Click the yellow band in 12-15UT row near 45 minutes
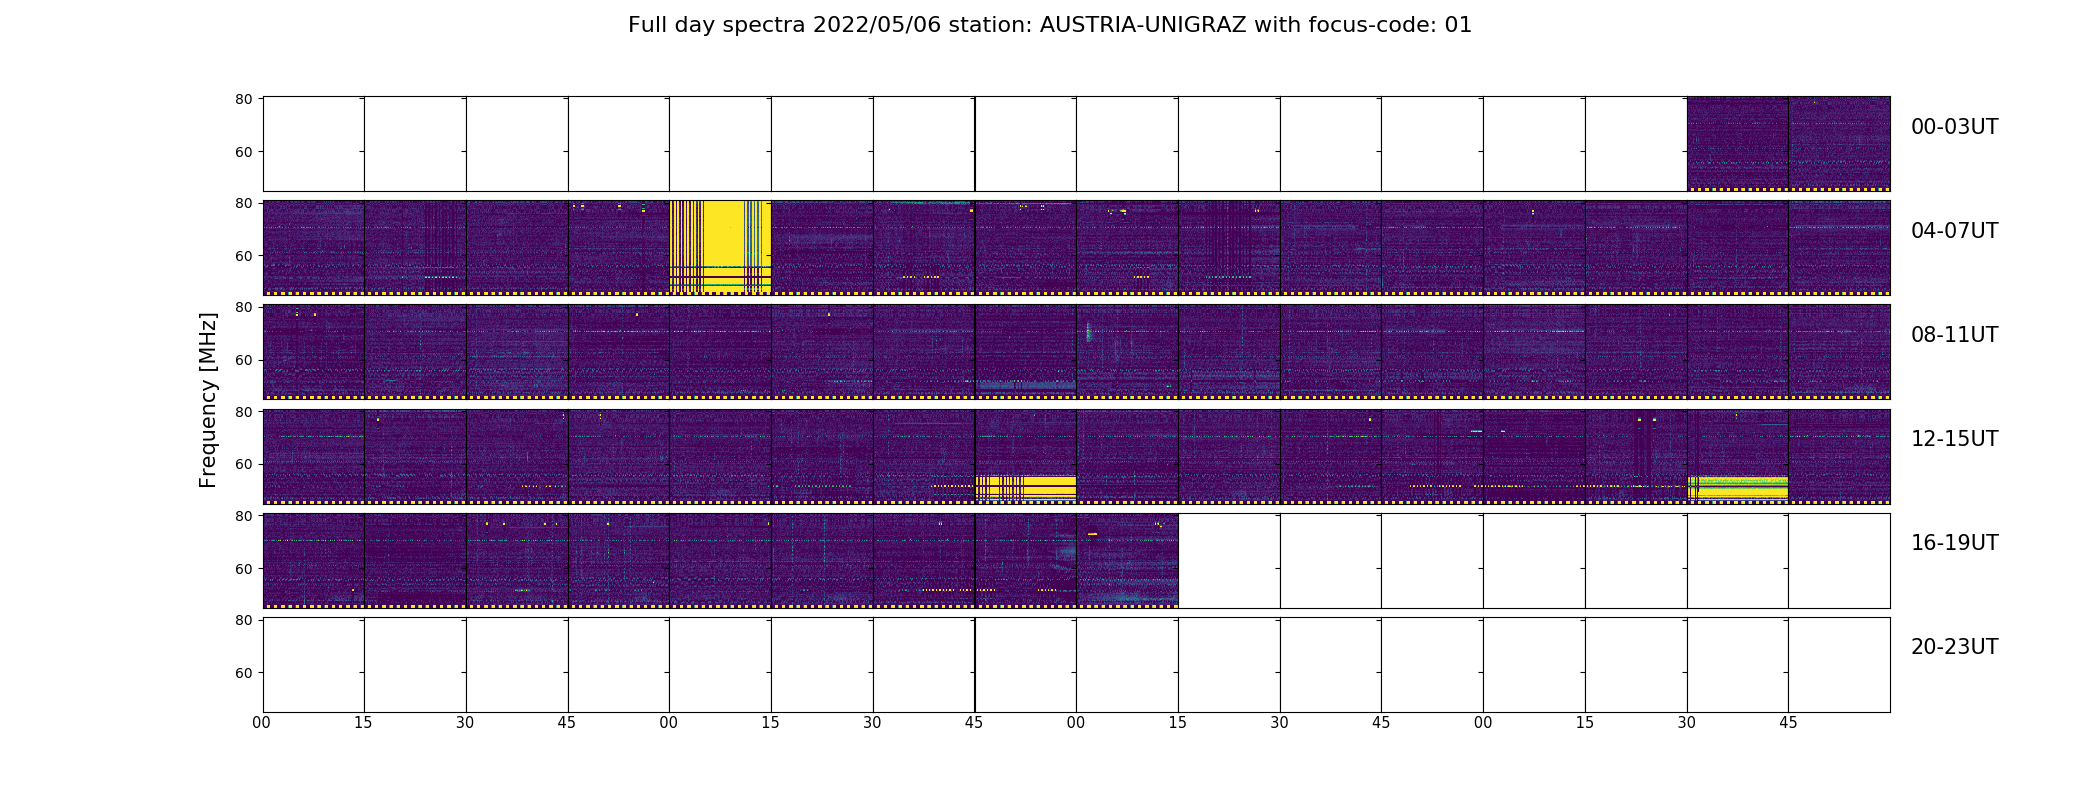The image size is (2100, 800). [1026, 487]
